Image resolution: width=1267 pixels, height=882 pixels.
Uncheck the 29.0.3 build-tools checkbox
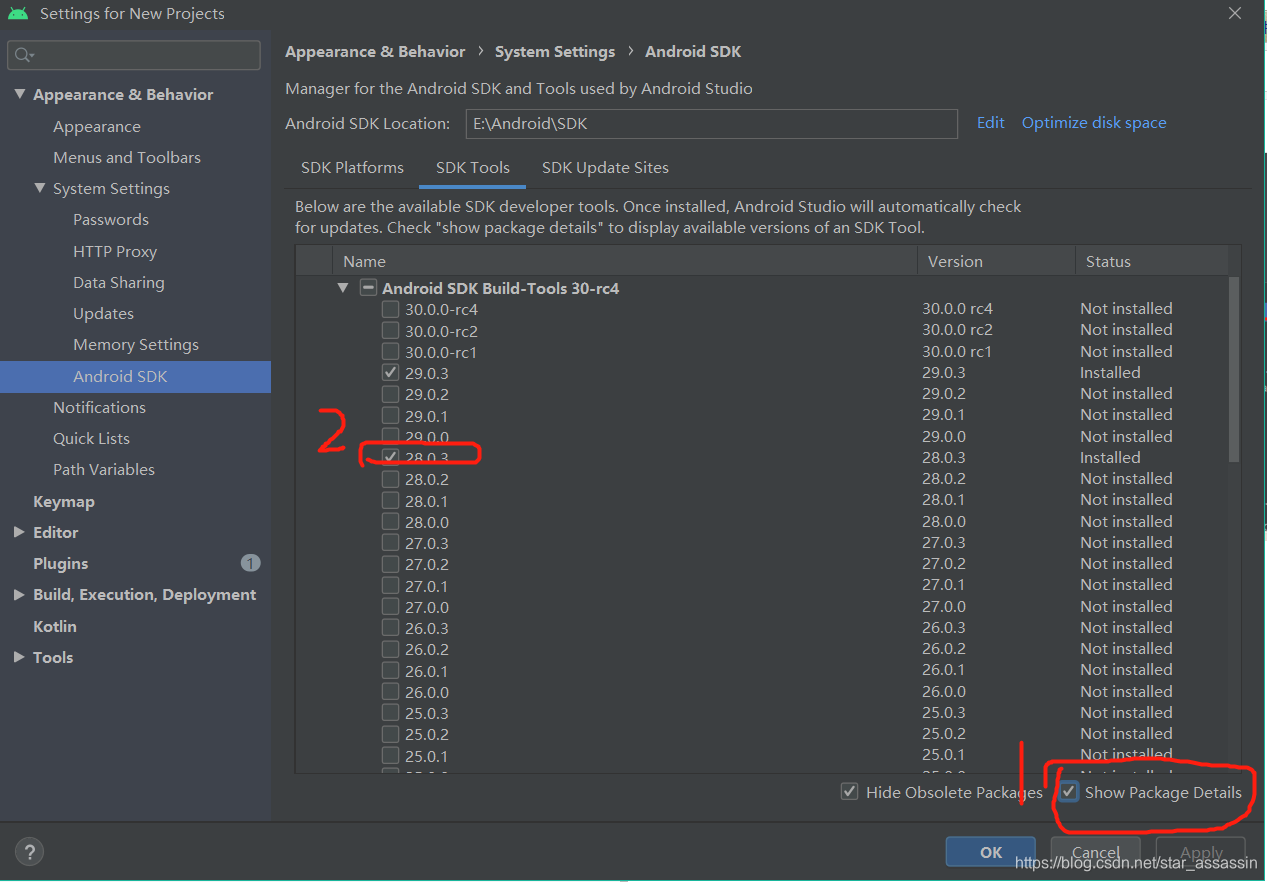point(390,373)
